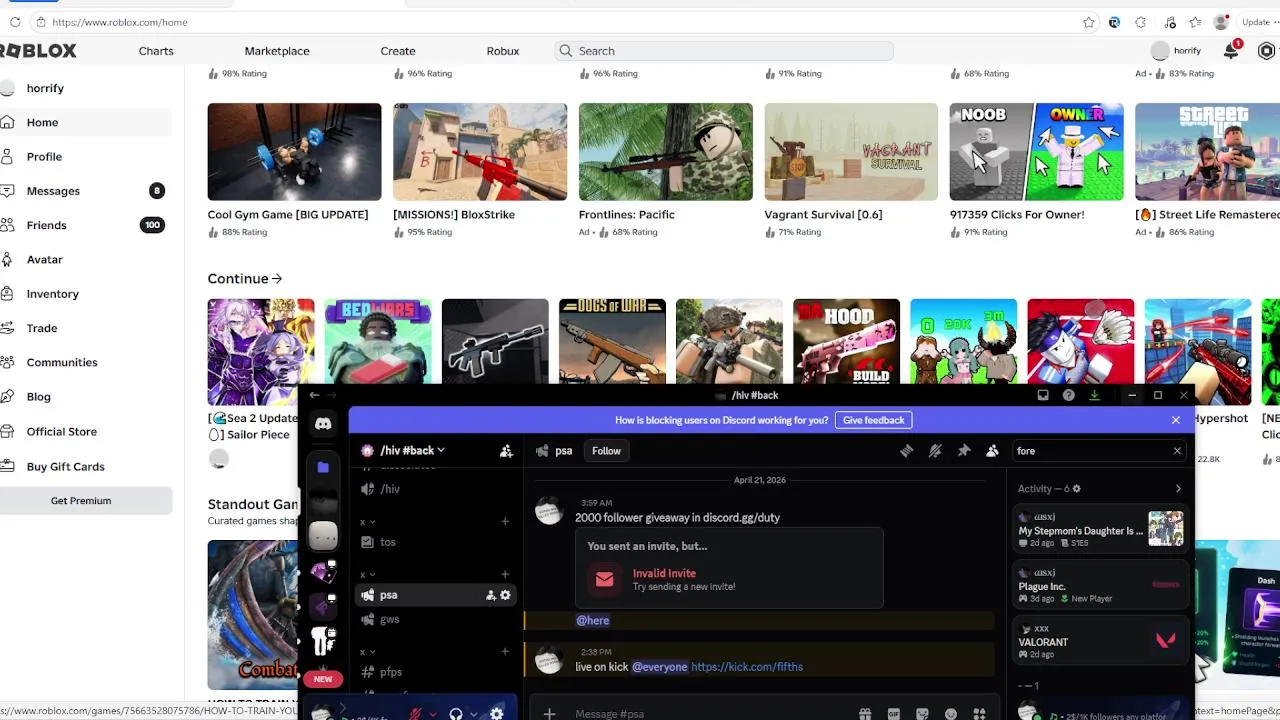Expand Discord Activity panel arrow
Viewport: 1280px width, 720px height.
pos(1178,489)
